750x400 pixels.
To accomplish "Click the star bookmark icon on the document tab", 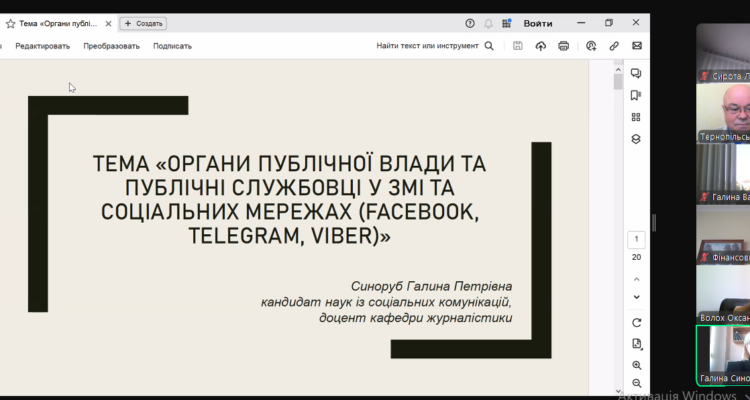I will (11, 23).
